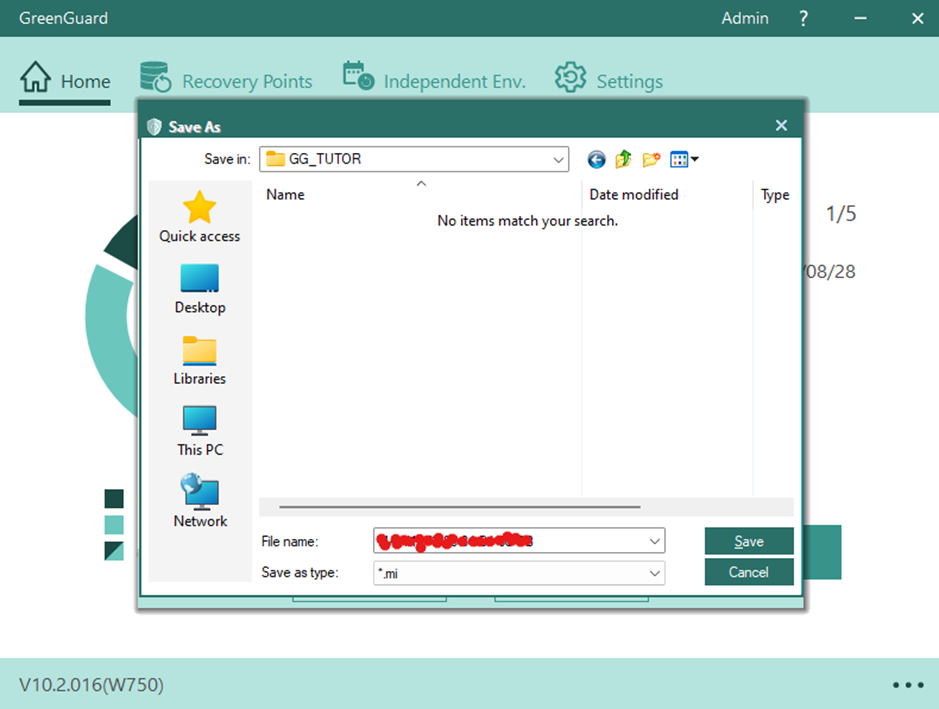This screenshot has width=939, height=709.
Task: Open Libraries from the places bar
Action: coord(200,359)
